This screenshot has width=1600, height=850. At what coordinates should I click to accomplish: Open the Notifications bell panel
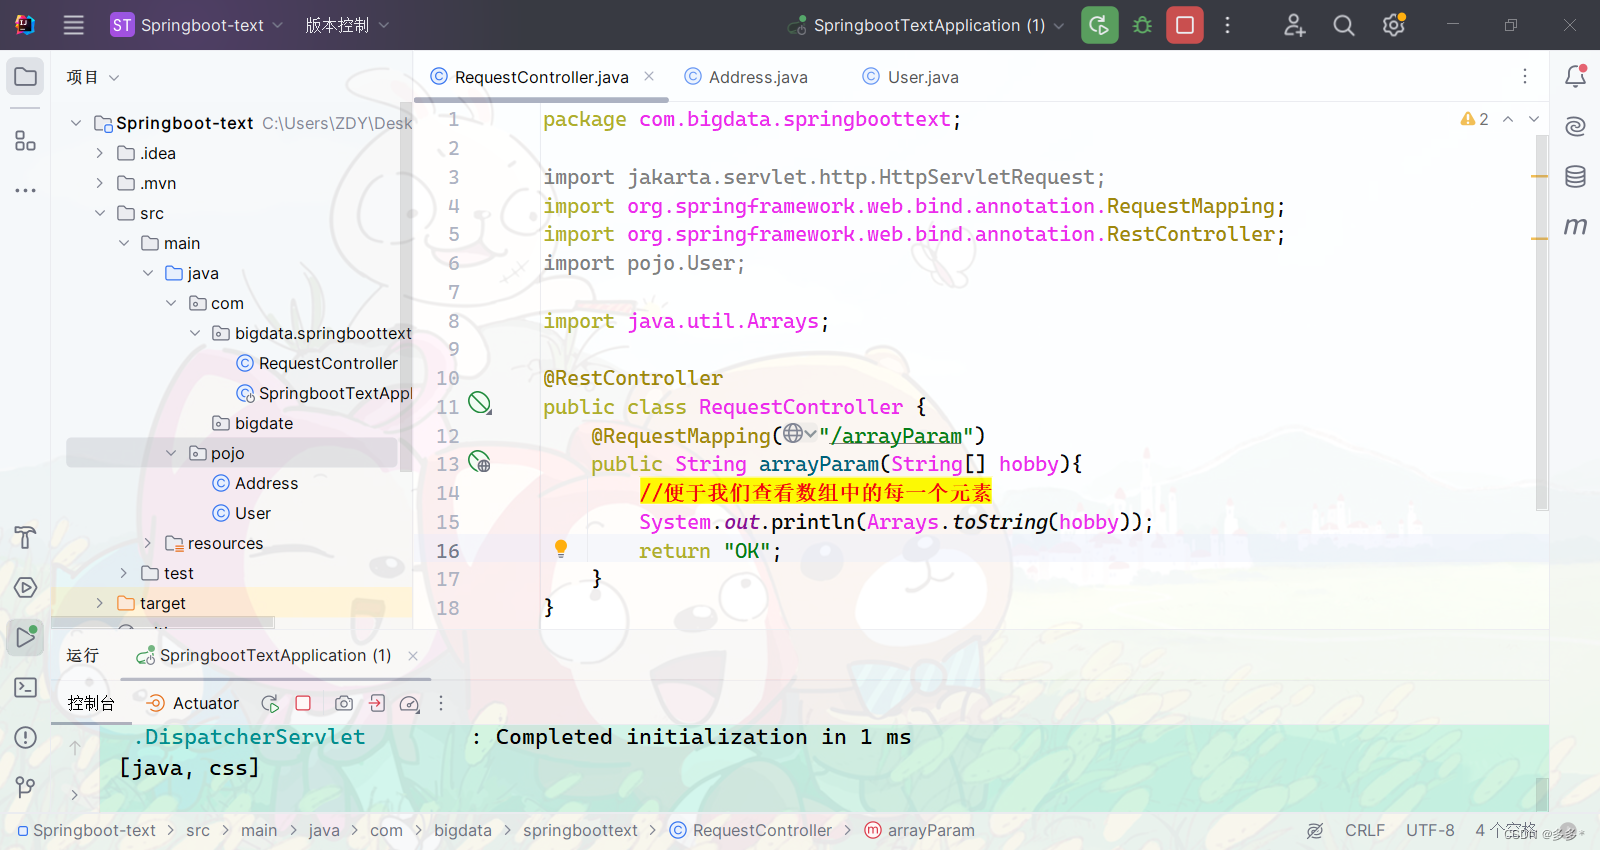point(1576,76)
